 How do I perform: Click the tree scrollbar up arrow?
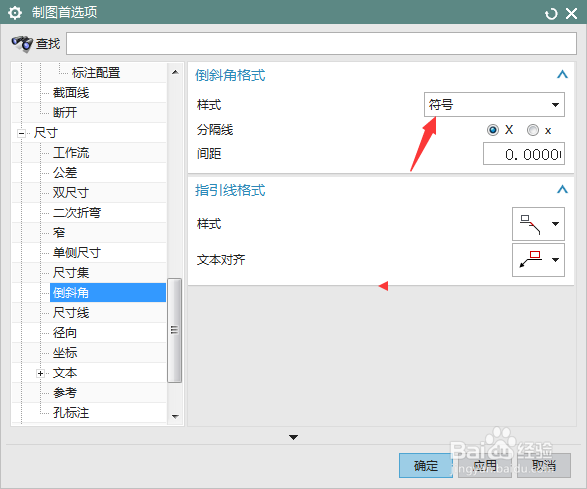[175, 72]
